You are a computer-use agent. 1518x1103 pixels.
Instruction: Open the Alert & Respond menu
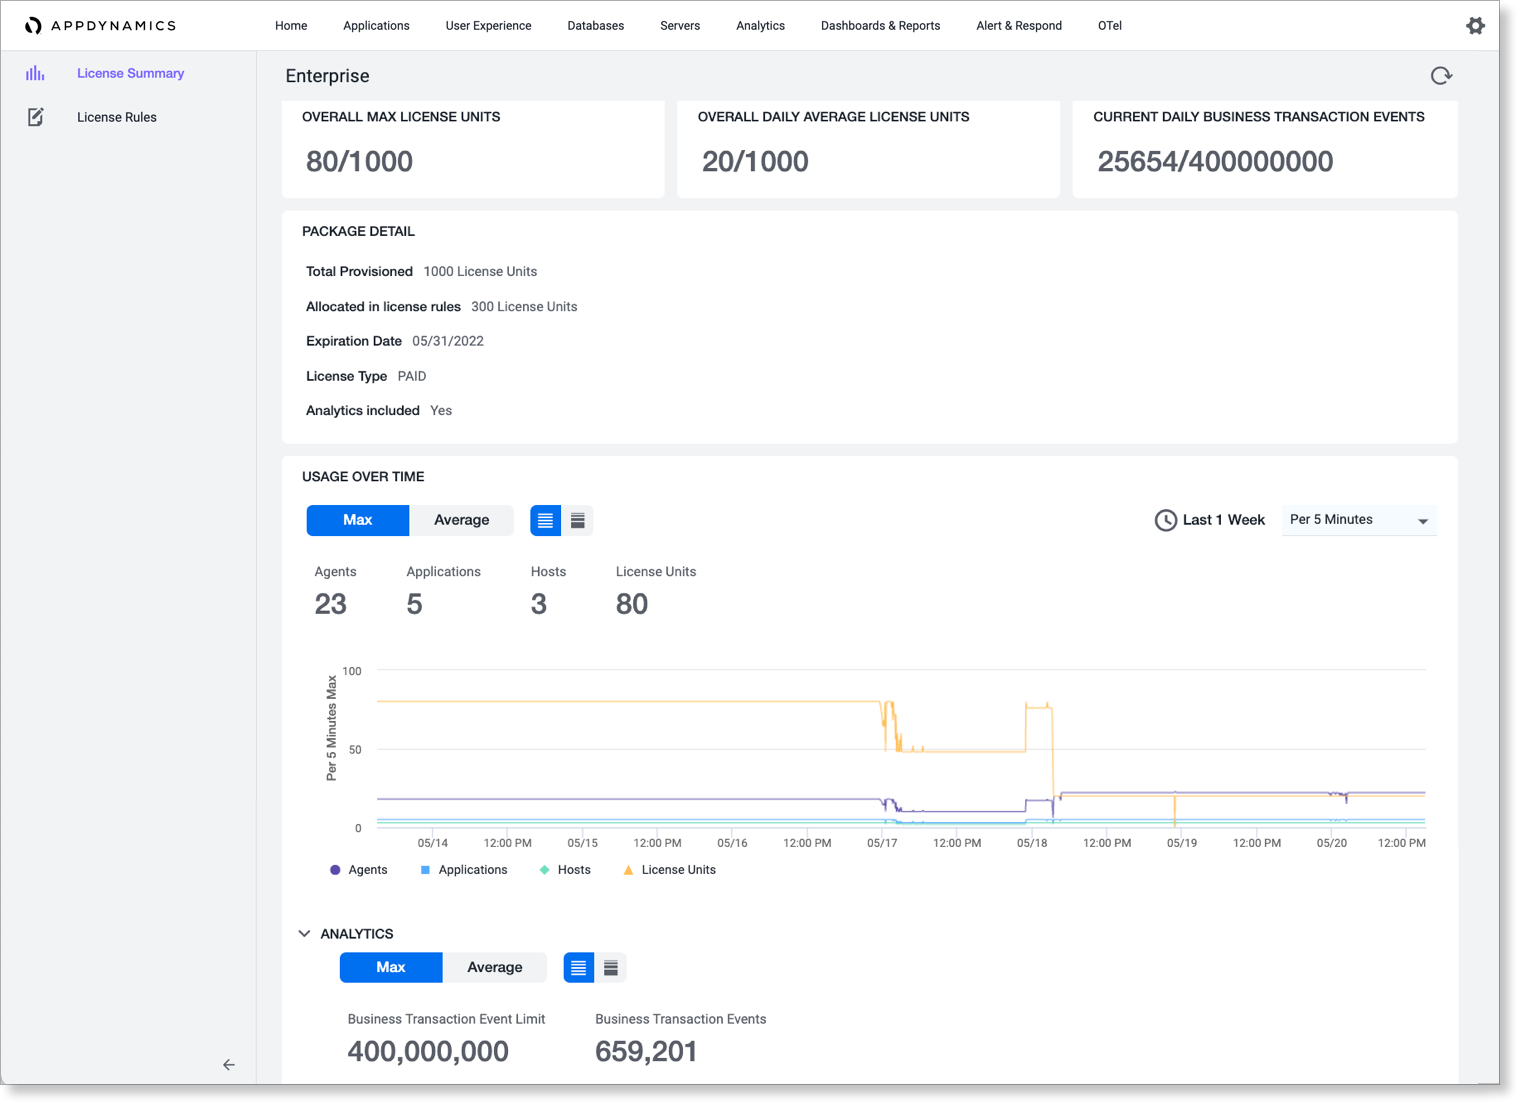tap(1019, 26)
